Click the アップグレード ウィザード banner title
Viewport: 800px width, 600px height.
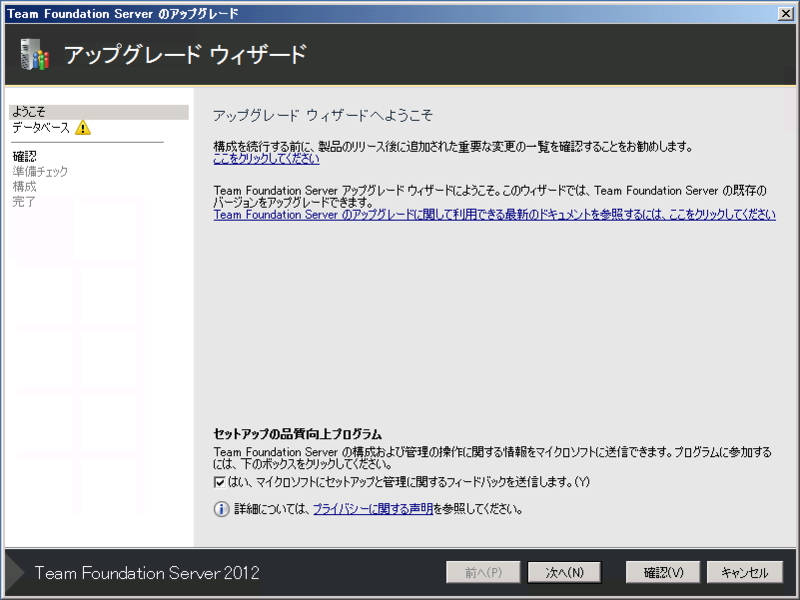[185, 55]
